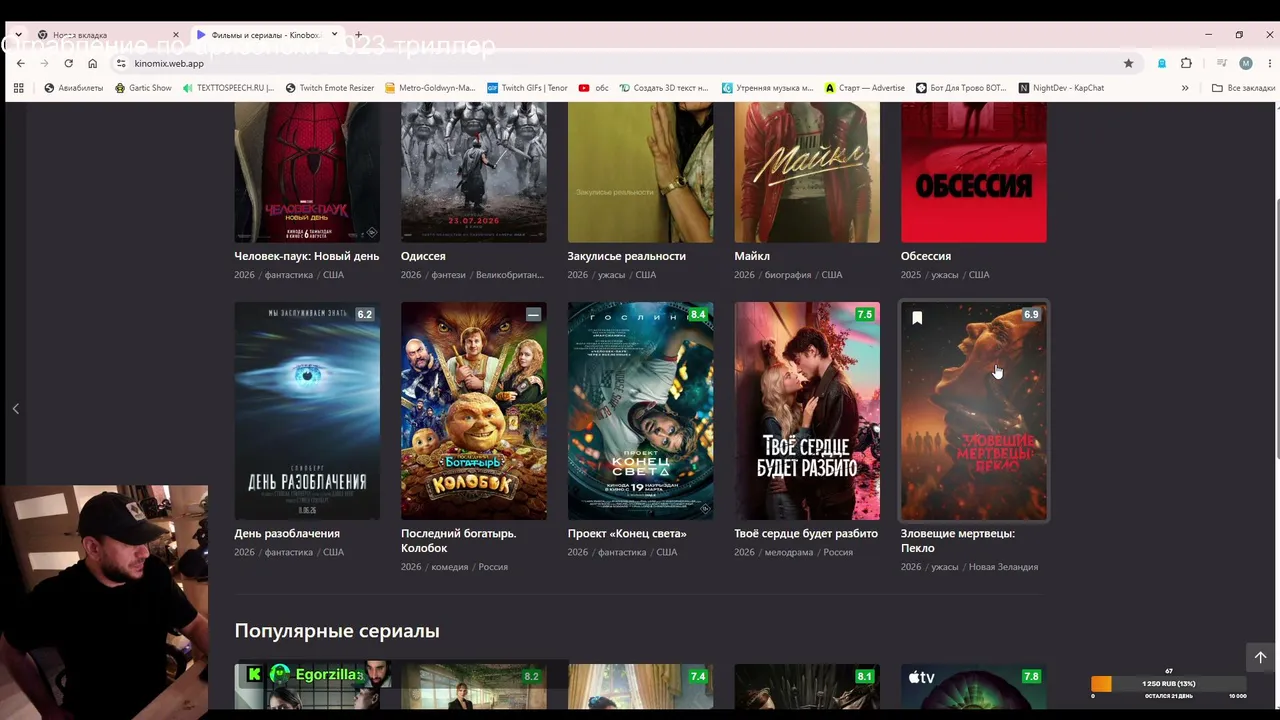This screenshot has width=1280, height=720.
Task: Click the Закулисье реальности title
Action: (x=627, y=256)
